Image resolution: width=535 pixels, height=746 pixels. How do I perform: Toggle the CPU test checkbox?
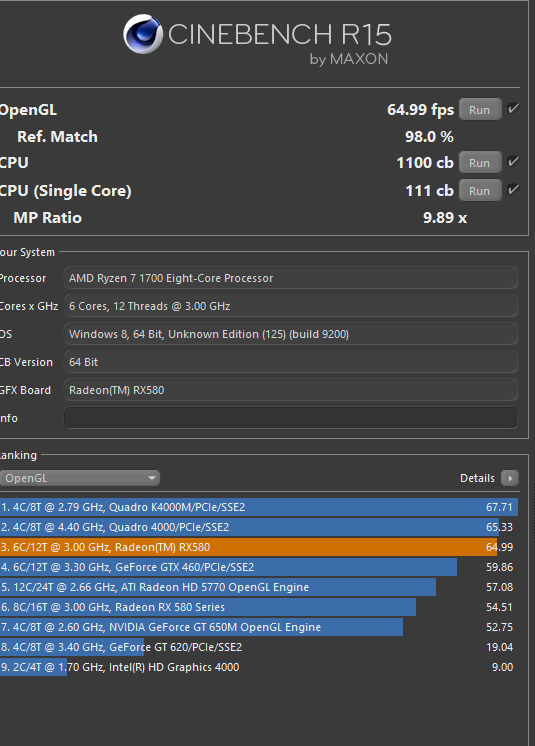pos(513,161)
